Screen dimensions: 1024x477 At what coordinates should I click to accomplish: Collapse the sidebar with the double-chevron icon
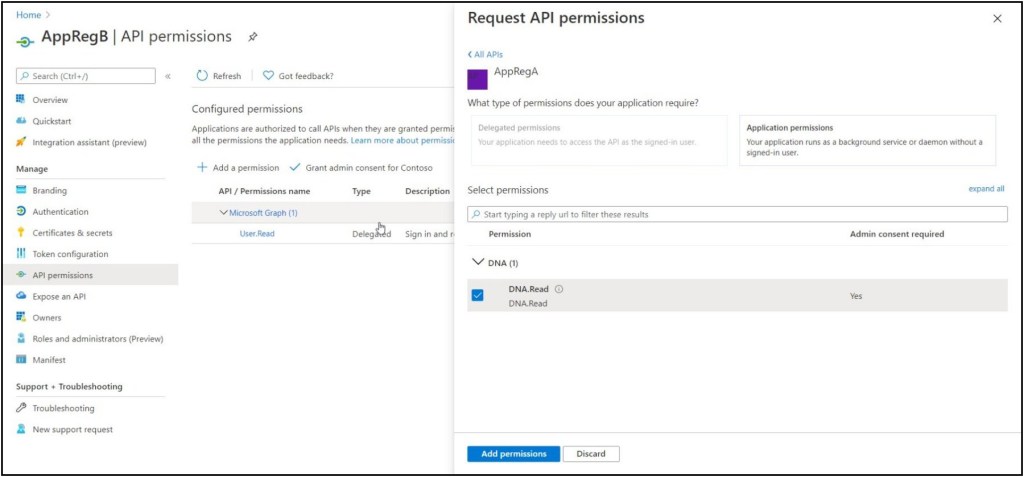click(168, 76)
